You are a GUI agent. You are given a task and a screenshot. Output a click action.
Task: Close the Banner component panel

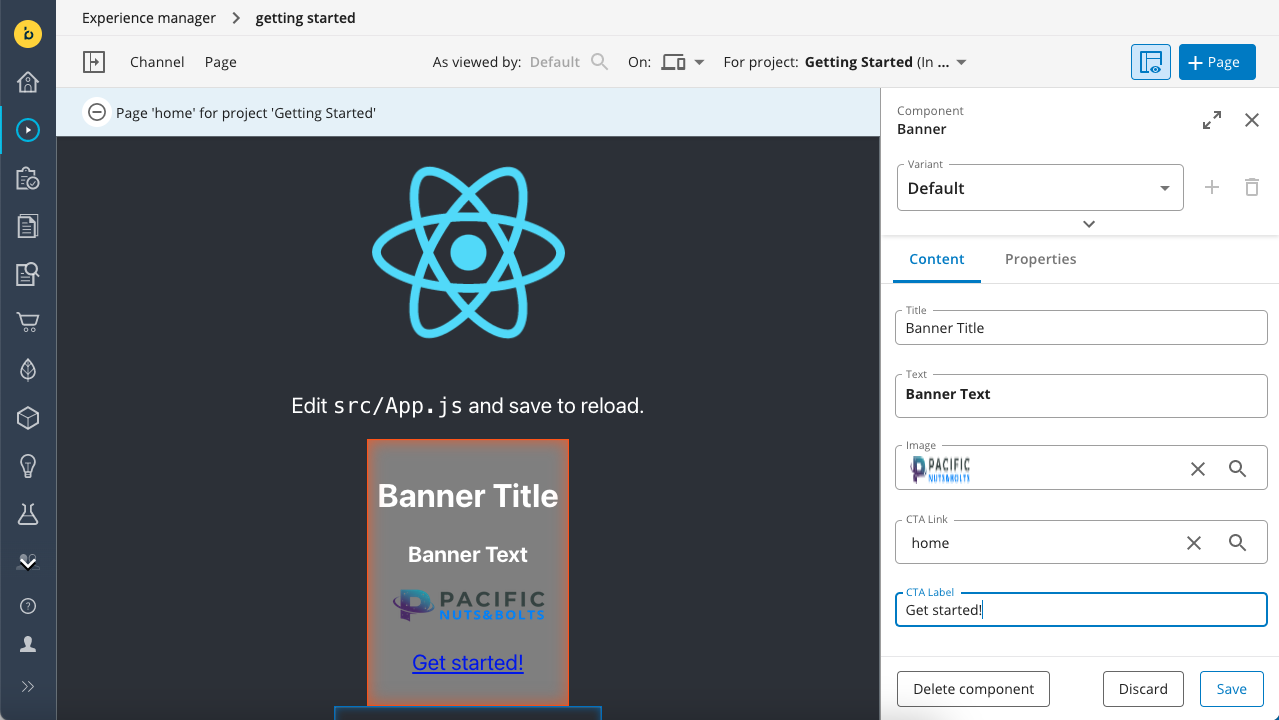1252,120
